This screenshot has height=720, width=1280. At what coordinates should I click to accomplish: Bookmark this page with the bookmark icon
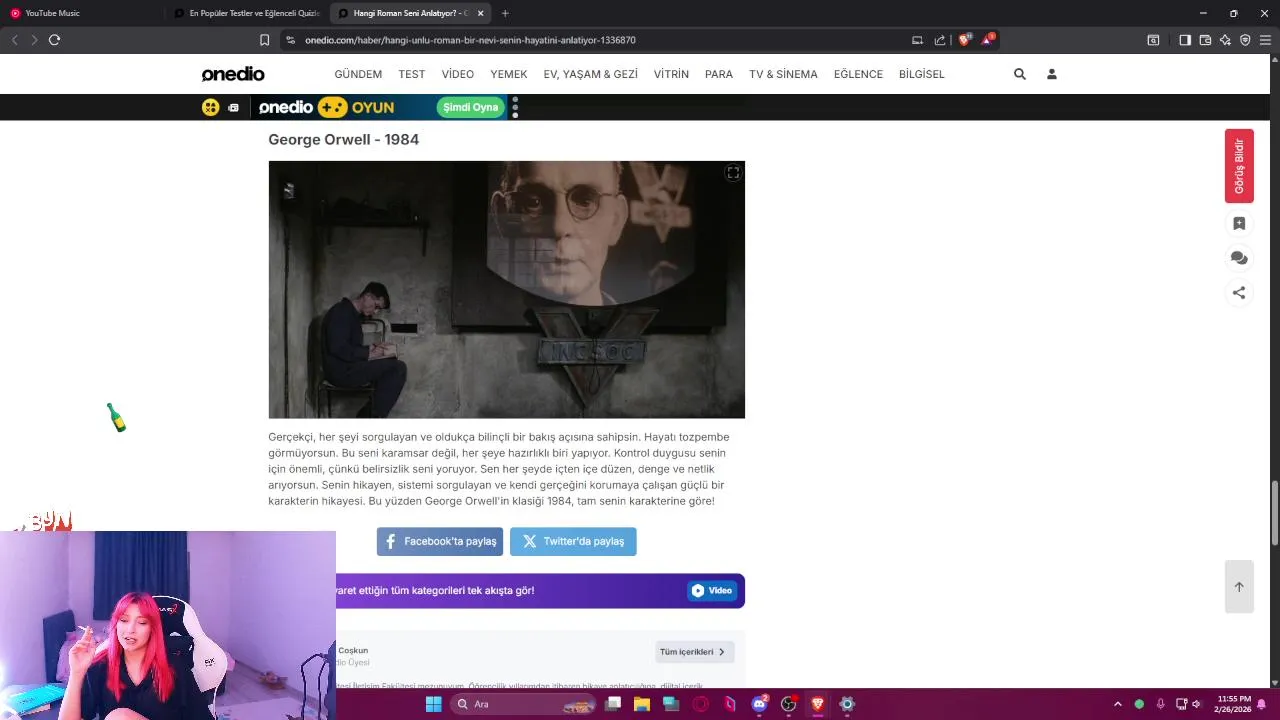pyautogui.click(x=264, y=40)
